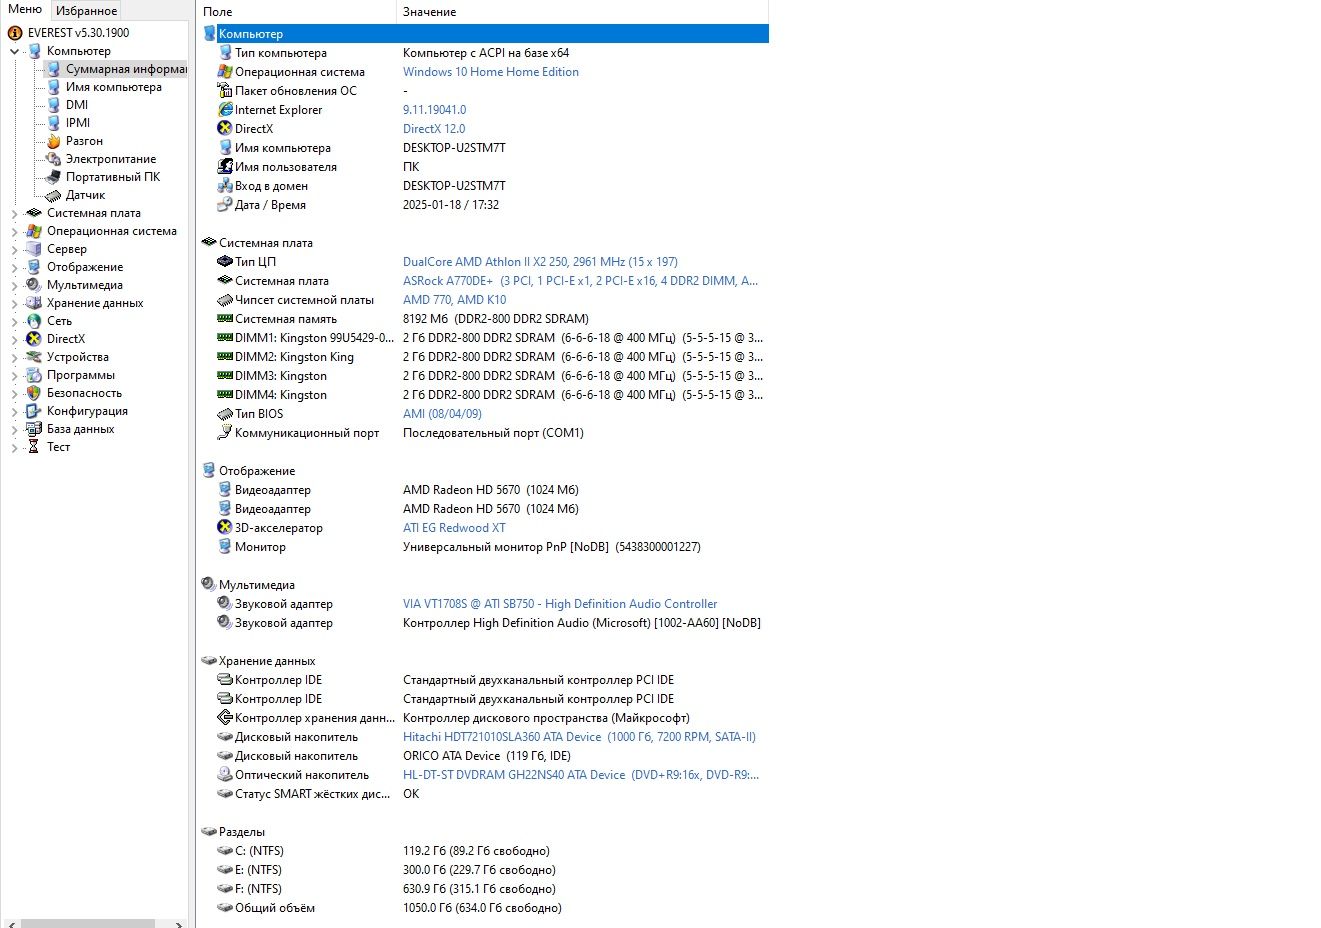Click the Разгон flame icon
1321x928 pixels.
[53, 141]
